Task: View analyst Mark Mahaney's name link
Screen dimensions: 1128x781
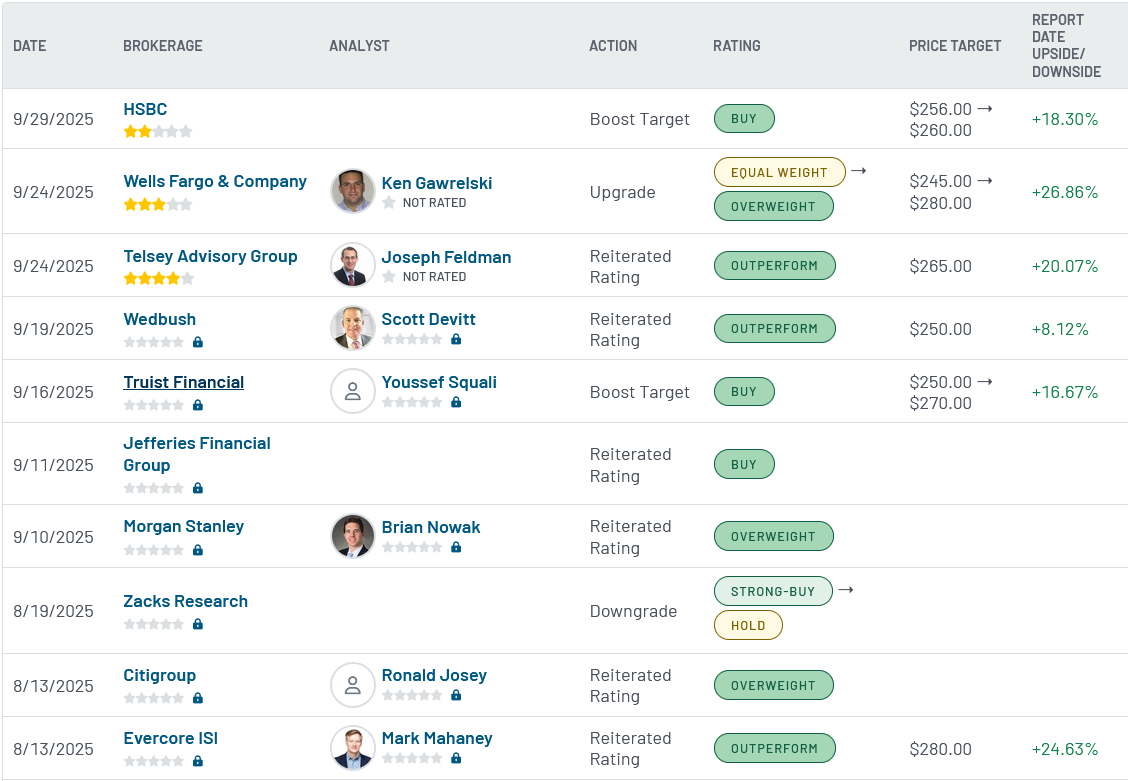Action: (x=437, y=739)
